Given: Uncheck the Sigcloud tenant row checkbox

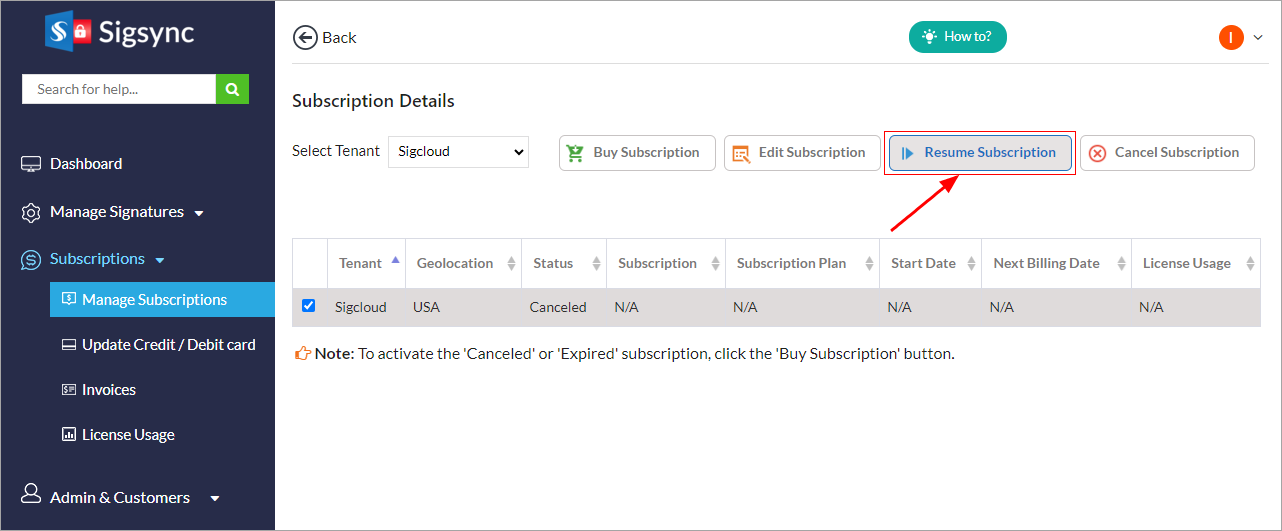Looking at the screenshot, I should [308, 306].
